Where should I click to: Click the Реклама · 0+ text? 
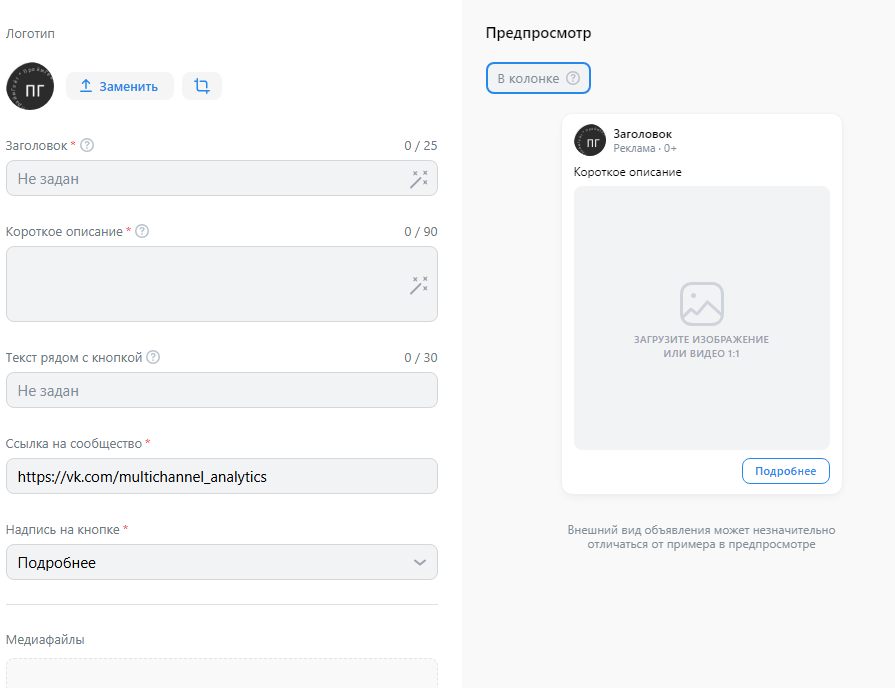(x=645, y=148)
